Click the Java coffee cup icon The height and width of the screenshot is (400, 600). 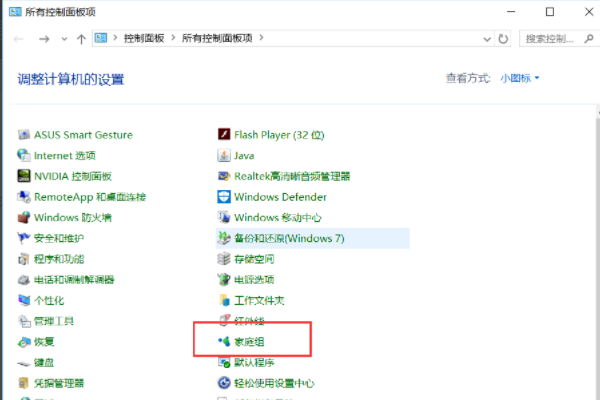(224, 155)
